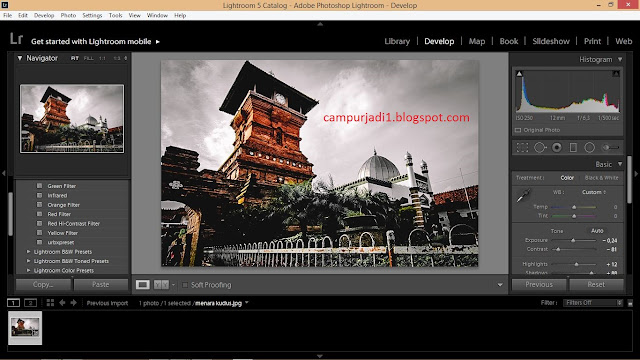Click the Reset button
640x360 pixels.
[596, 284]
